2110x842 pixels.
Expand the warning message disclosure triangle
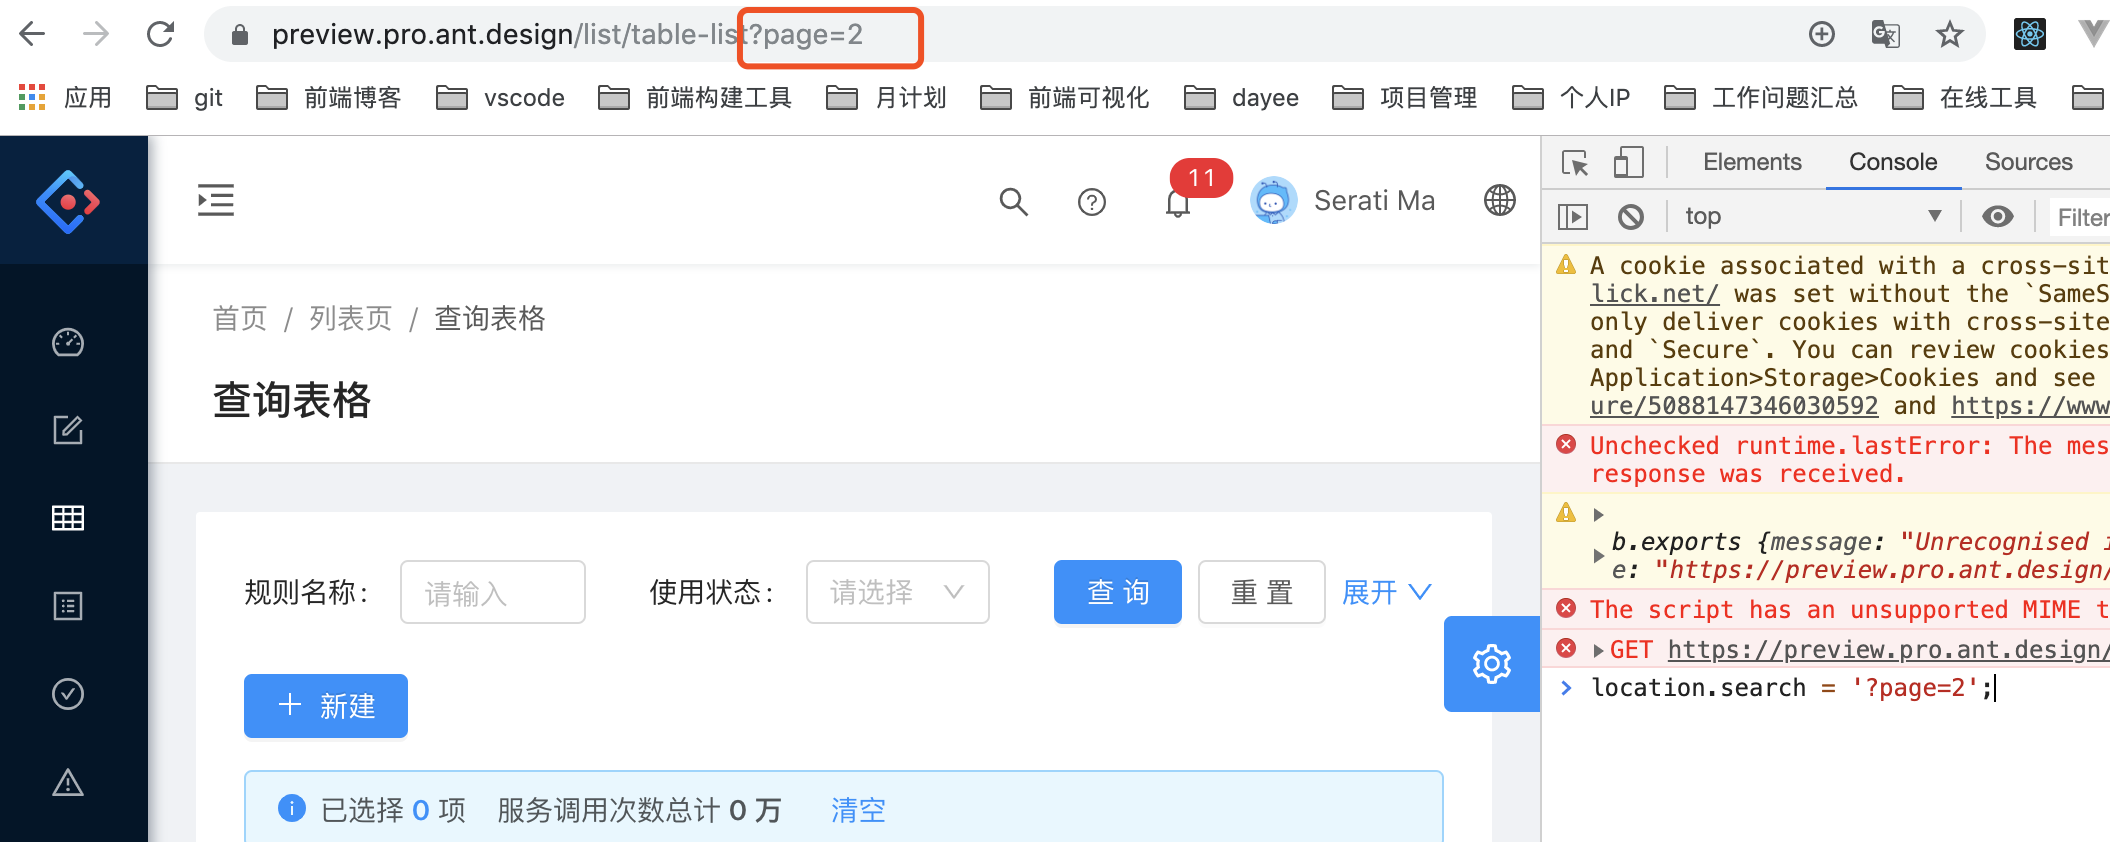tap(1598, 515)
